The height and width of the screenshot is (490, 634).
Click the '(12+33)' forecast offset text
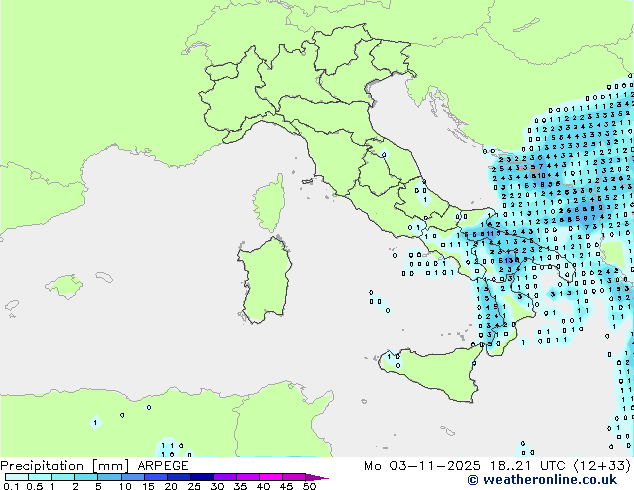tap(602, 466)
